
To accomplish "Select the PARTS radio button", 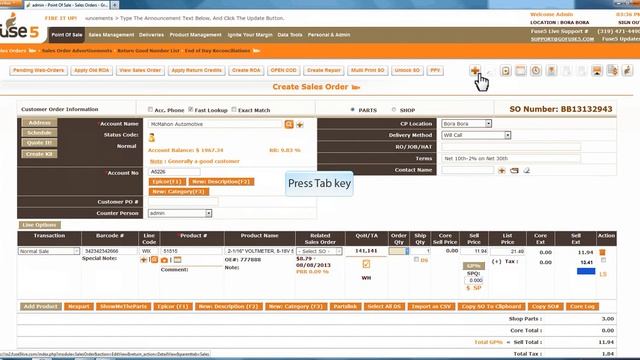I will pos(353,110).
